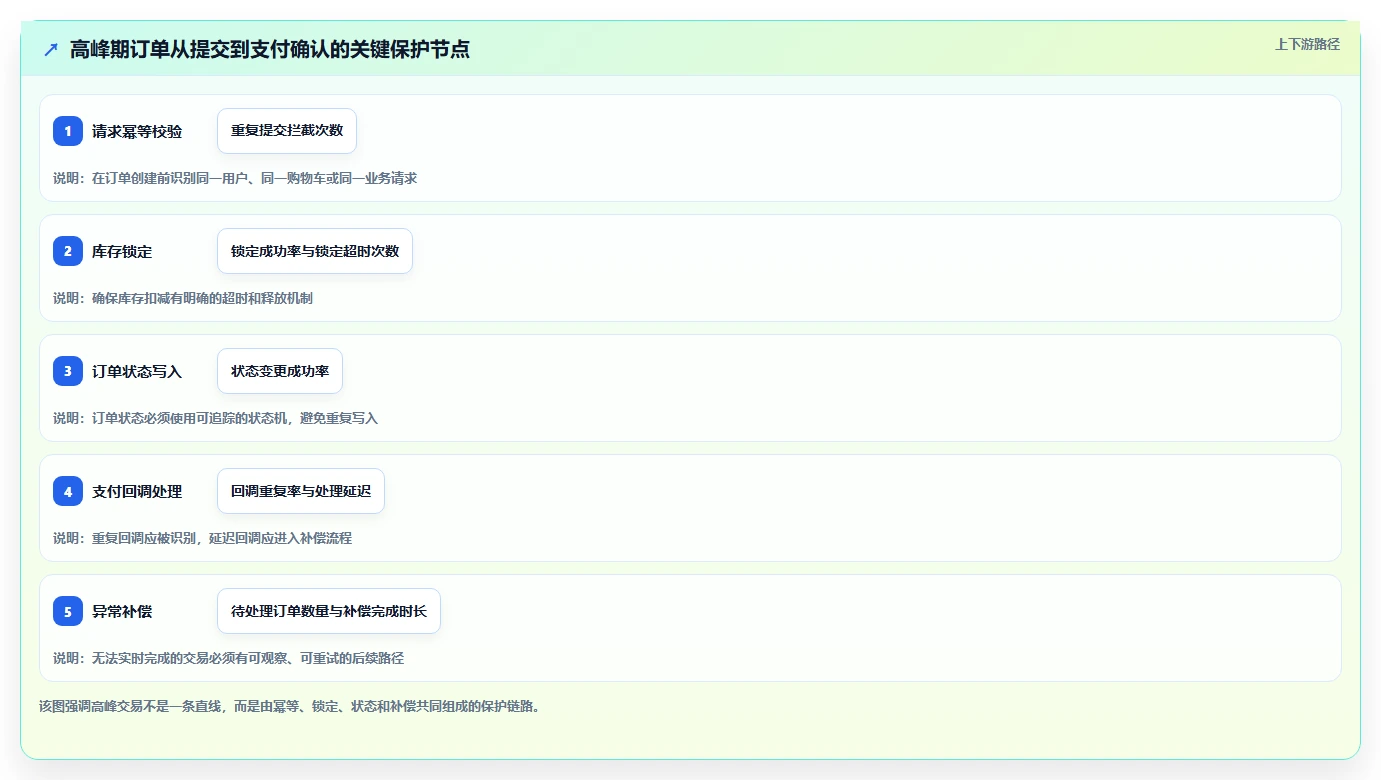
Task: Open the 待处理订单数量与补偿完成时长 metric chip
Action: pyautogui.click(x=329, y=611)
